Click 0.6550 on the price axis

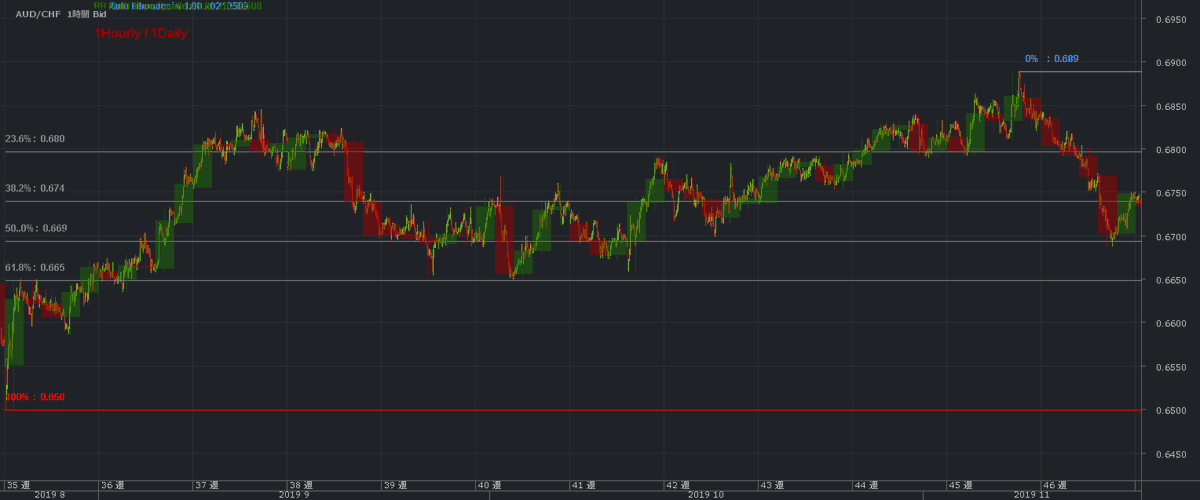[x=1170, y=367]
